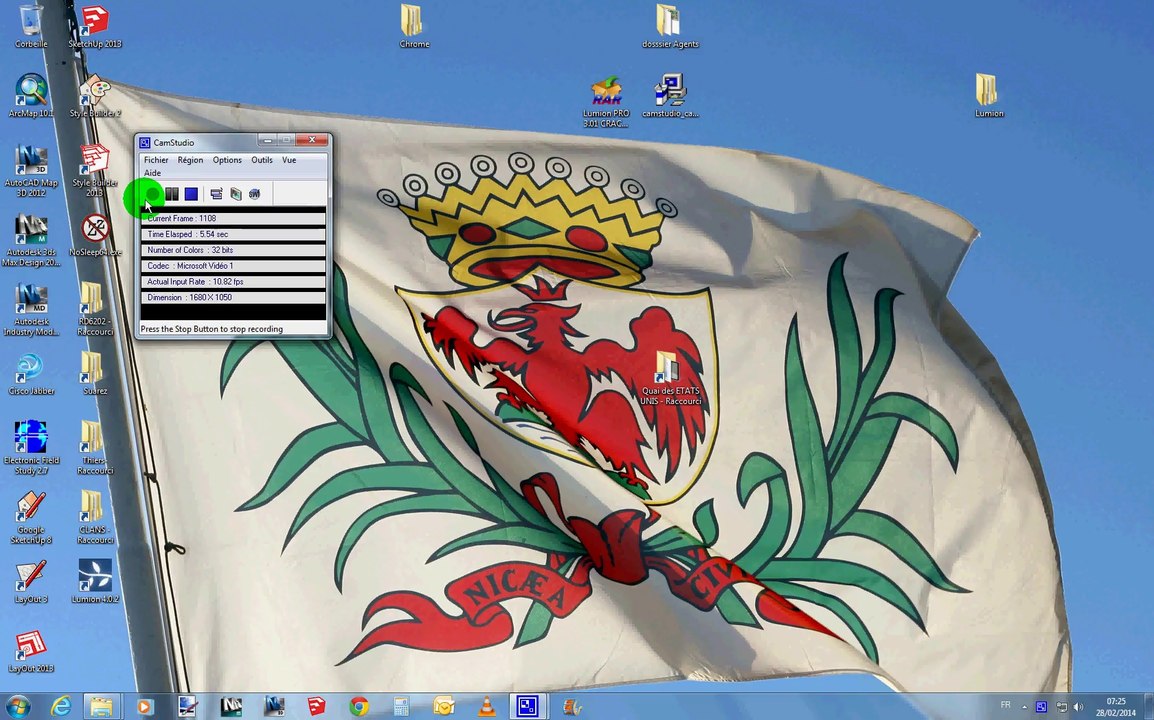
Task: Click the Codec Microsoft Vidéo 1 row
Action: coord(233,266)
